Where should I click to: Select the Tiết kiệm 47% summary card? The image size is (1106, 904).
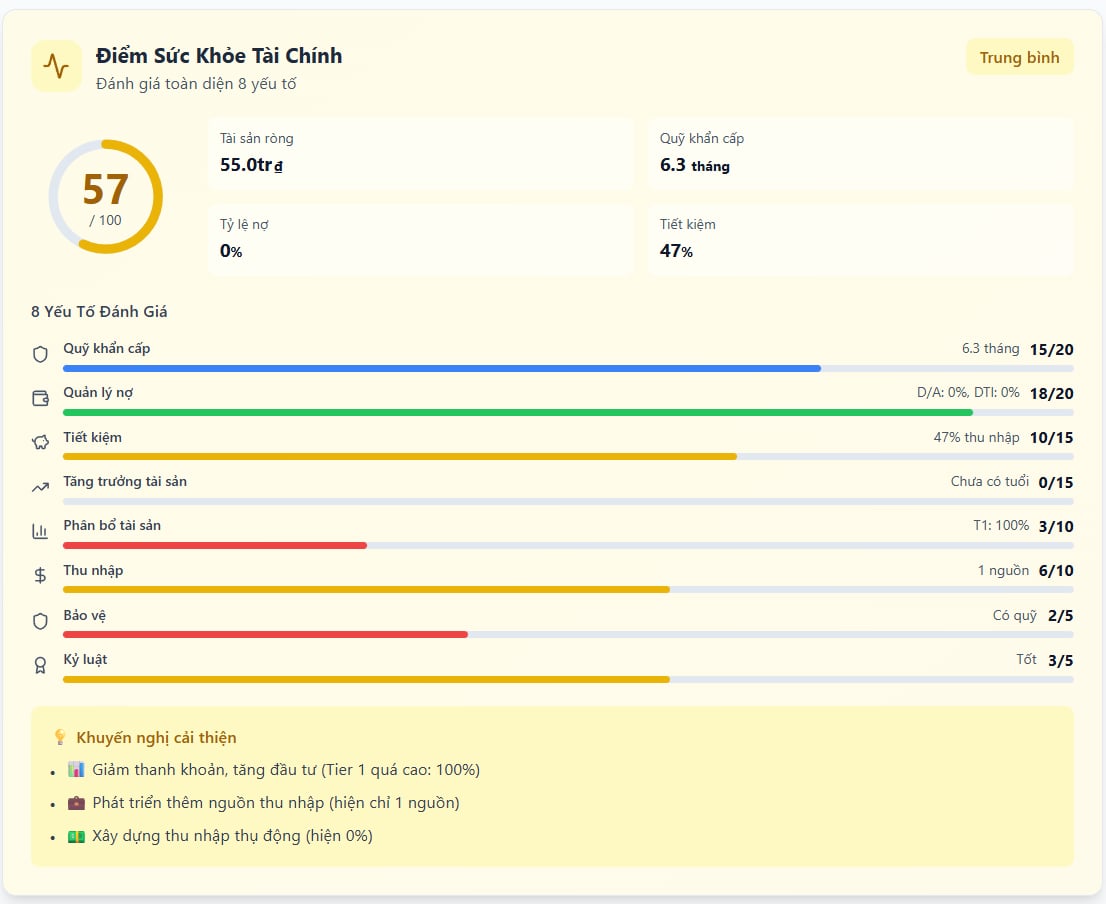tap(860, 240)
